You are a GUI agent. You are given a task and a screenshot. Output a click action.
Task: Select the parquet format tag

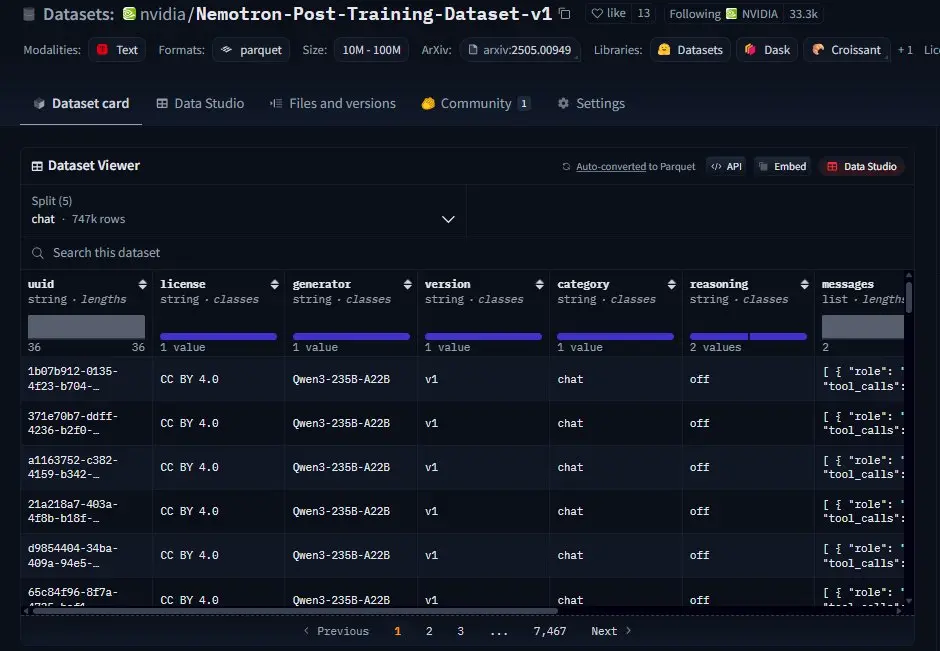coord(251,50)
